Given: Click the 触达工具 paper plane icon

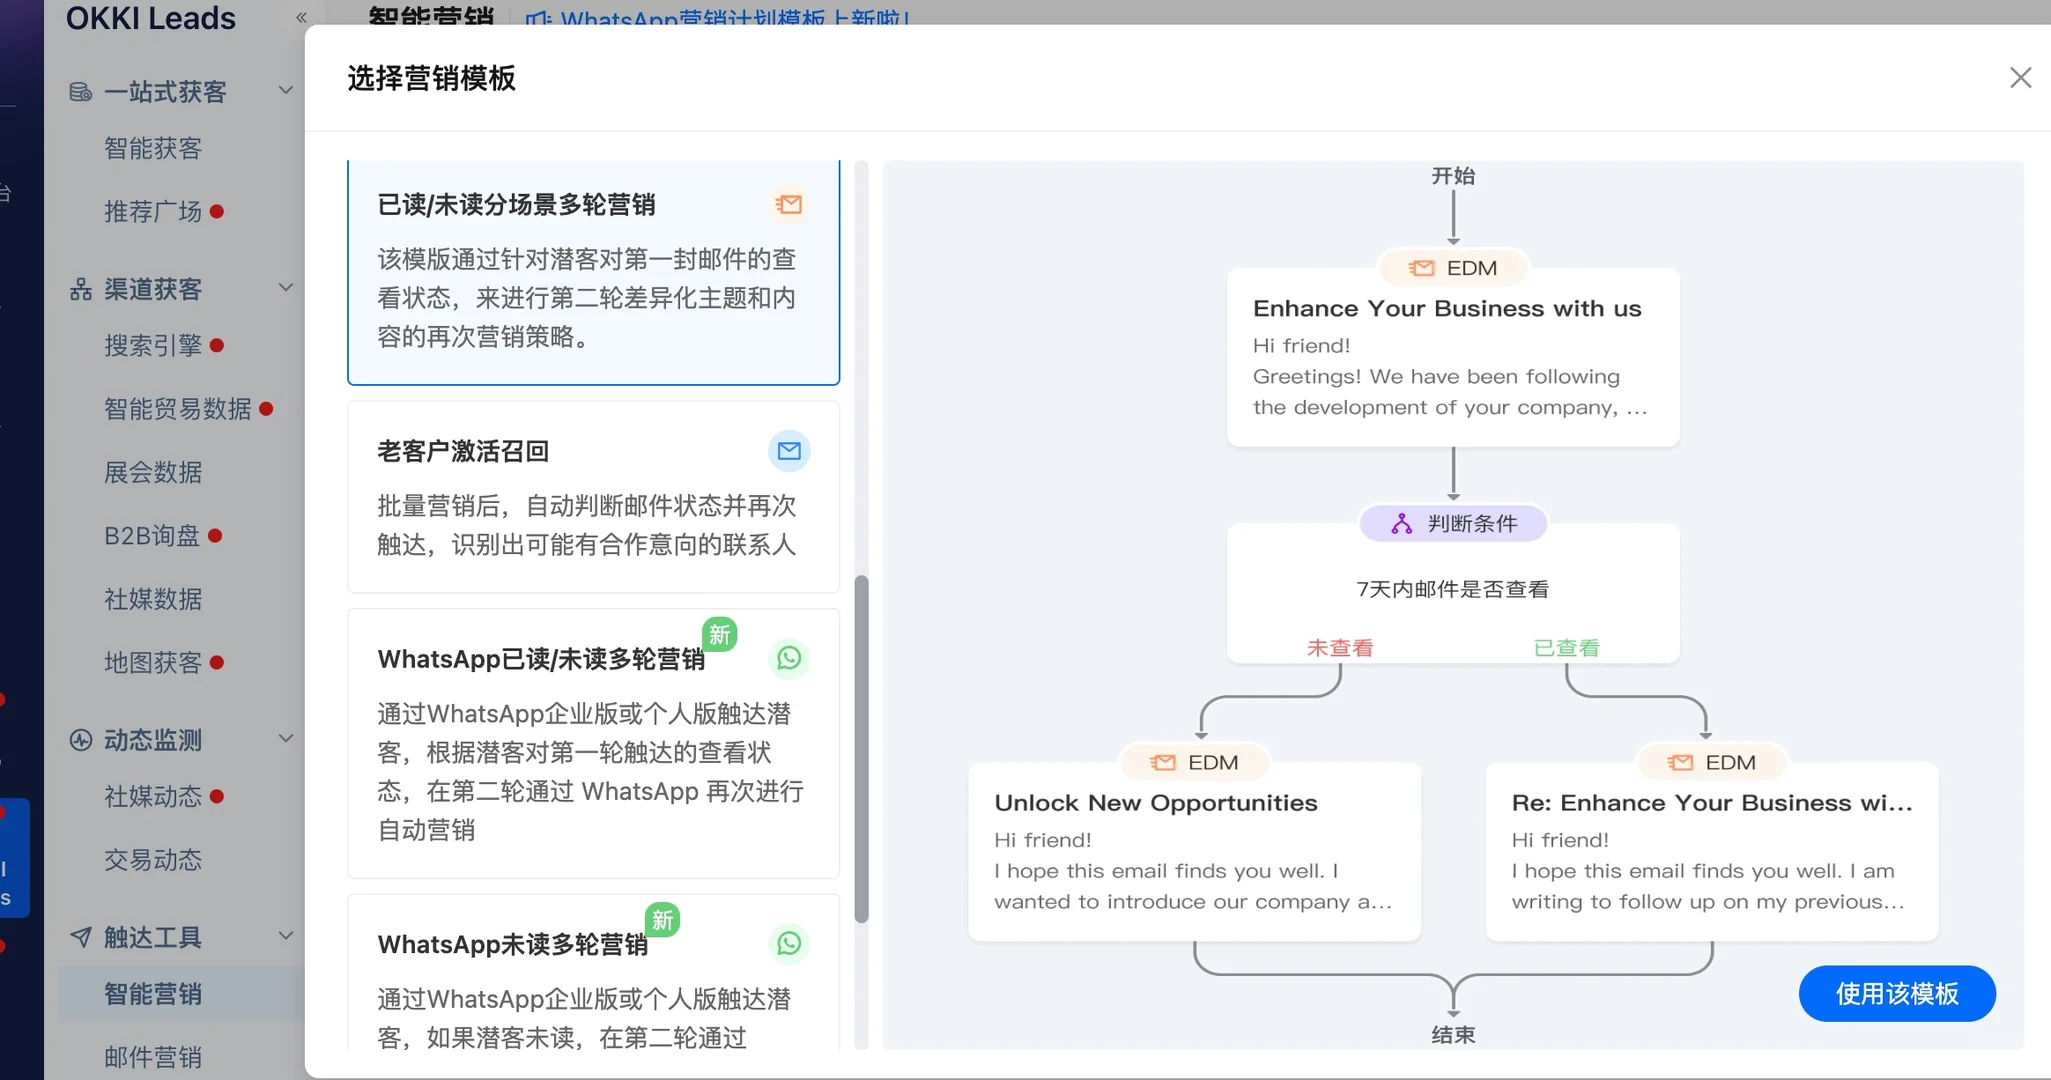Looking at the screenshot, I should point(81,936).
